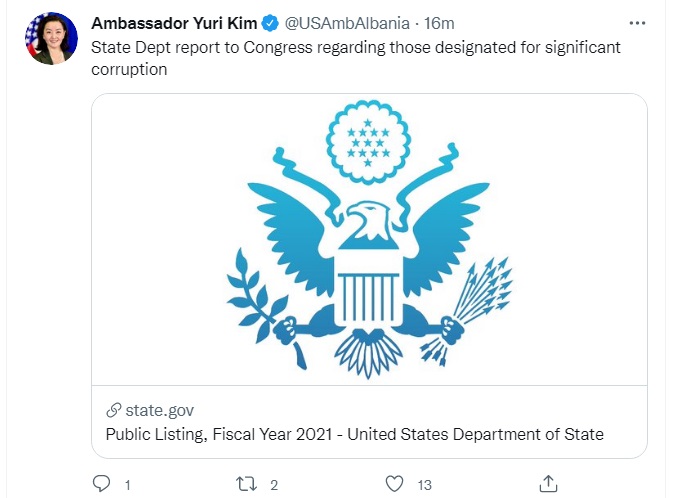
Task: Click the blue verified badge
Action: 270,23
